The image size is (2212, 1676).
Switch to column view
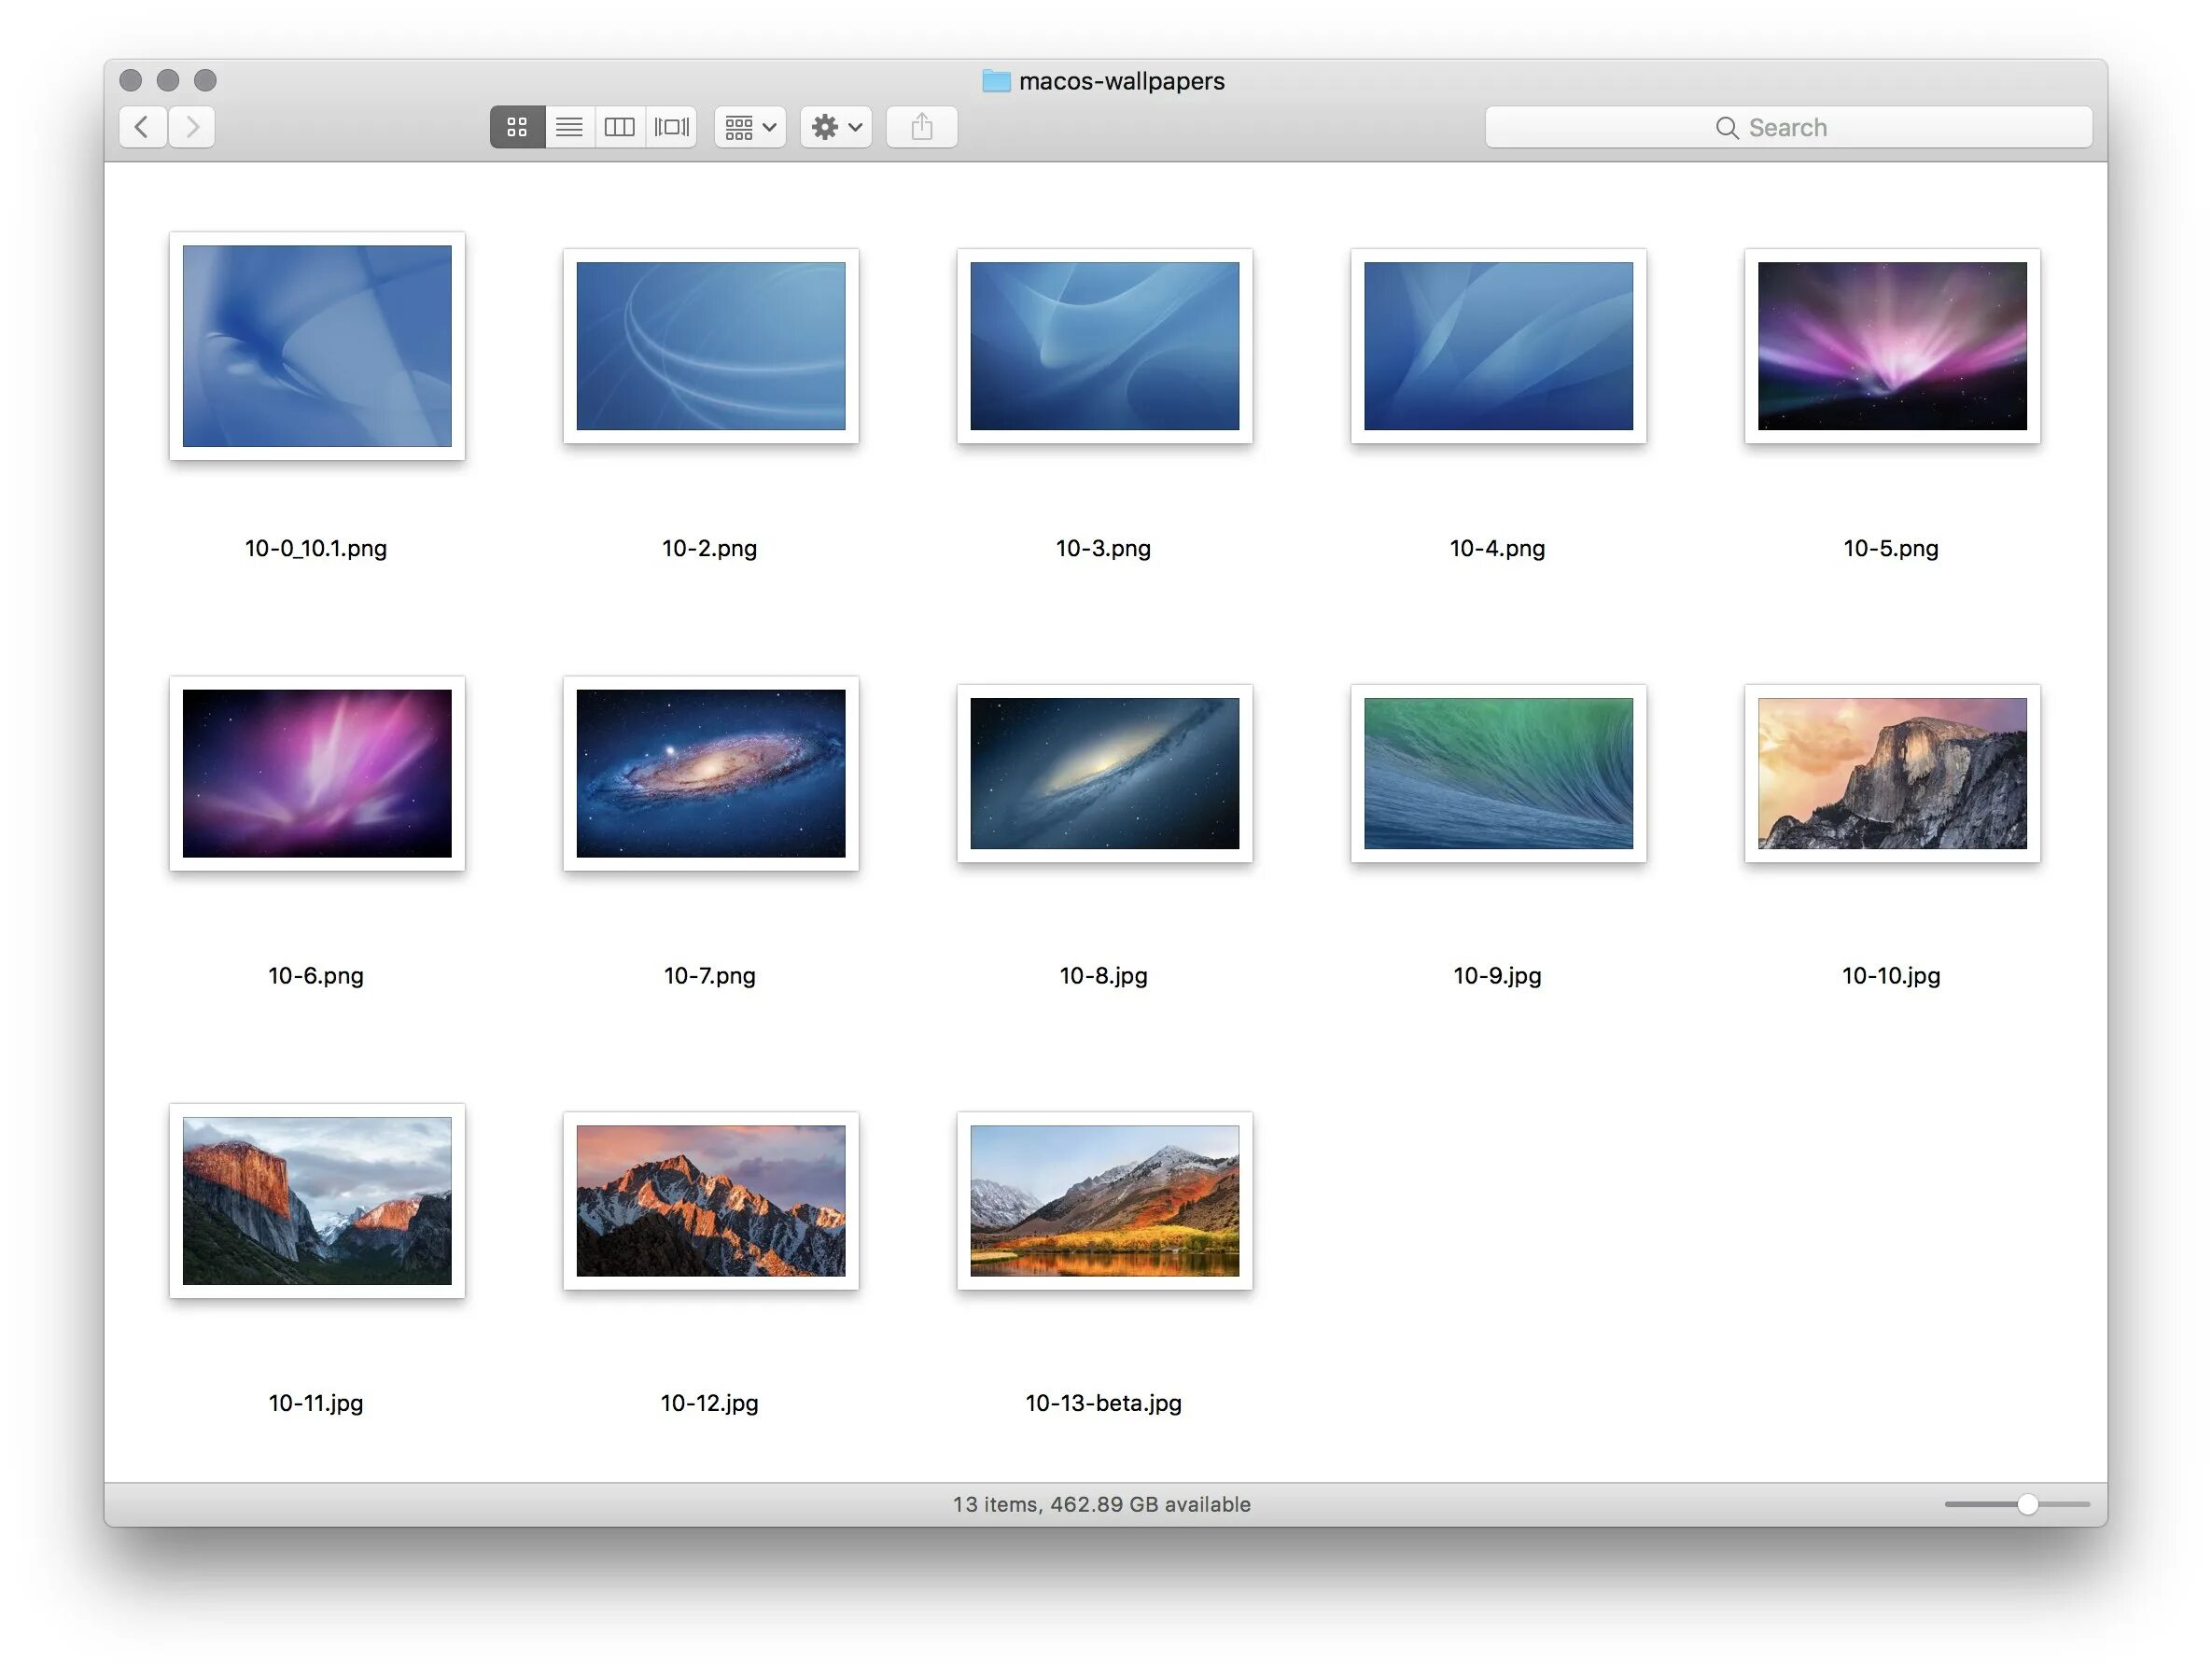[x=620, y=127]
